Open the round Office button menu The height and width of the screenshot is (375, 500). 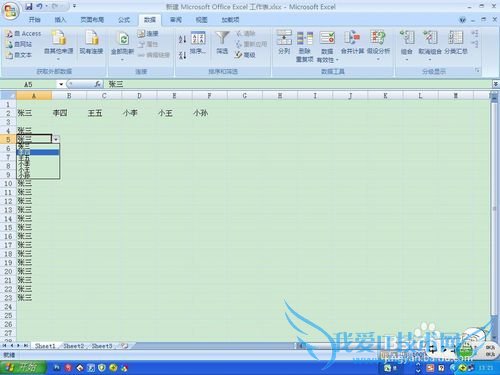[10, 11]
